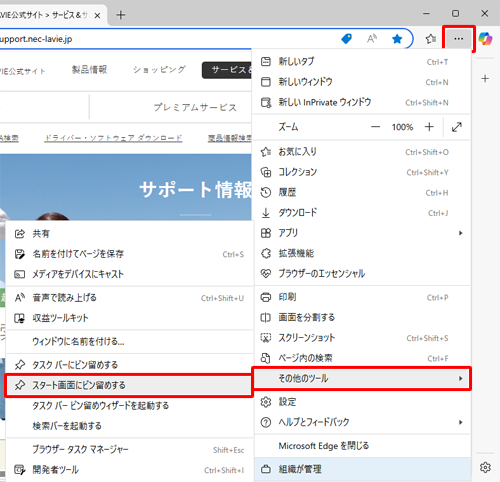Open 履歴 from the menu
Image resolution: width=500 pixels, height=482 pixels.
click(362, 193)
